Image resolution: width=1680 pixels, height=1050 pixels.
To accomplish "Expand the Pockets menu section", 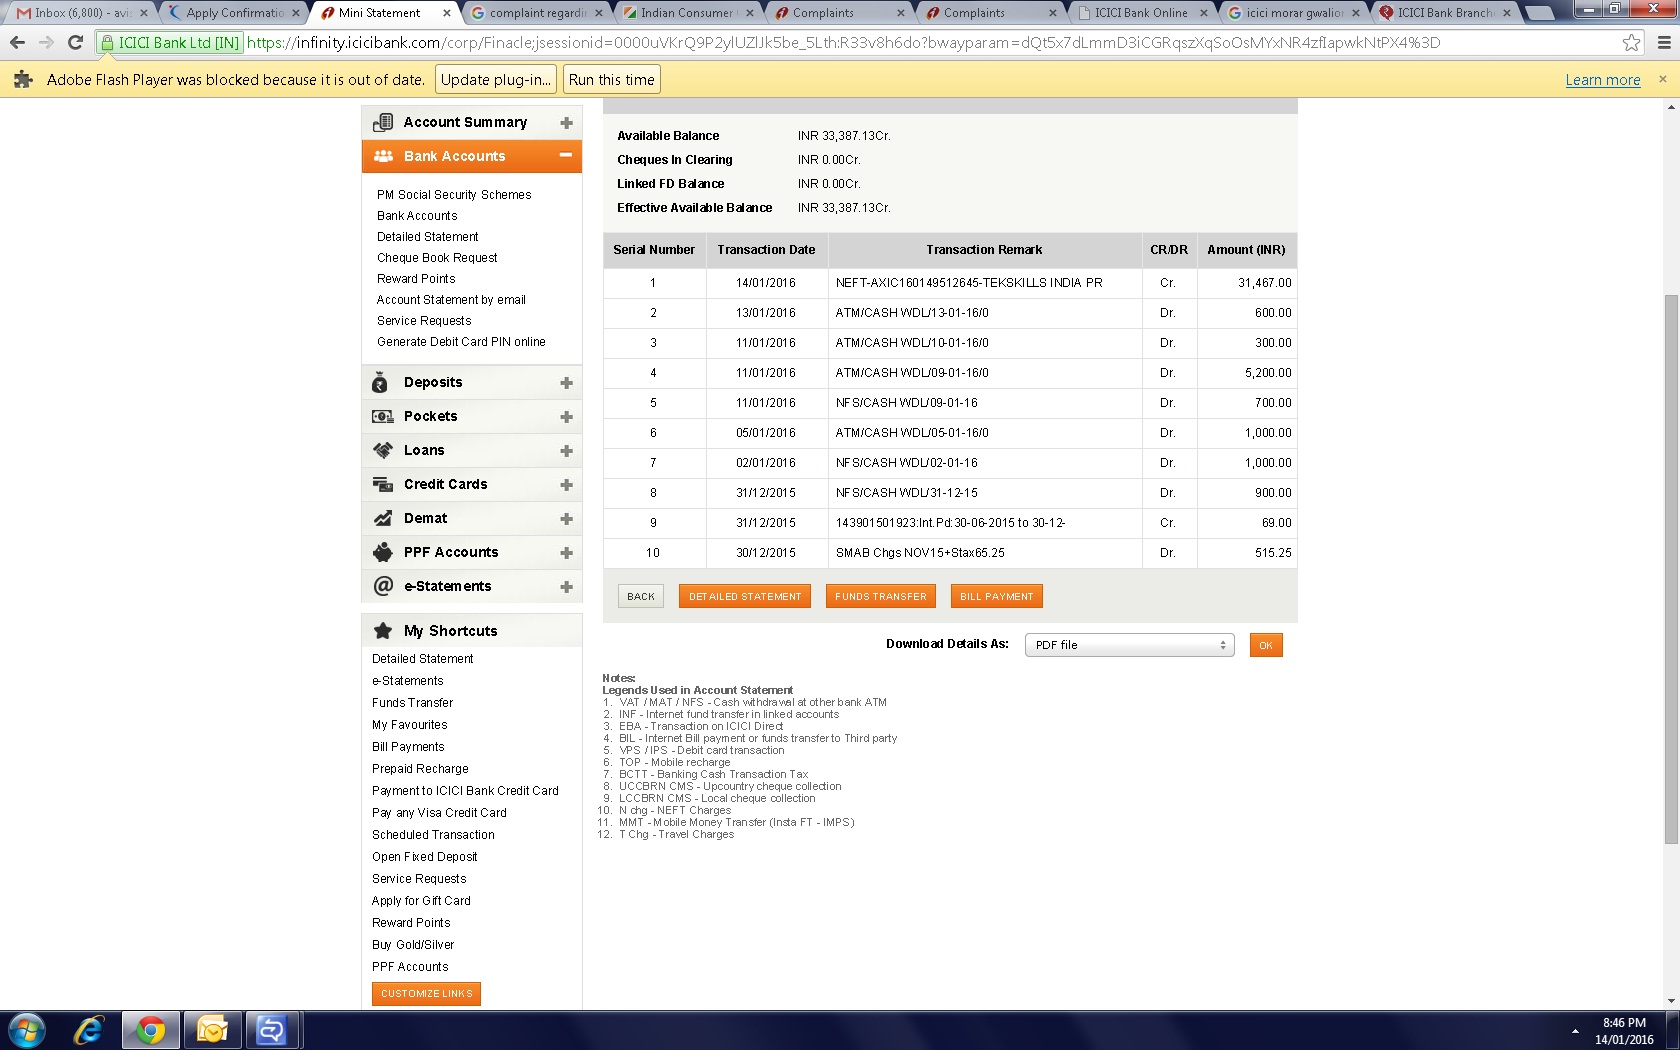I will pyautogui.click(x=566, y=417).
